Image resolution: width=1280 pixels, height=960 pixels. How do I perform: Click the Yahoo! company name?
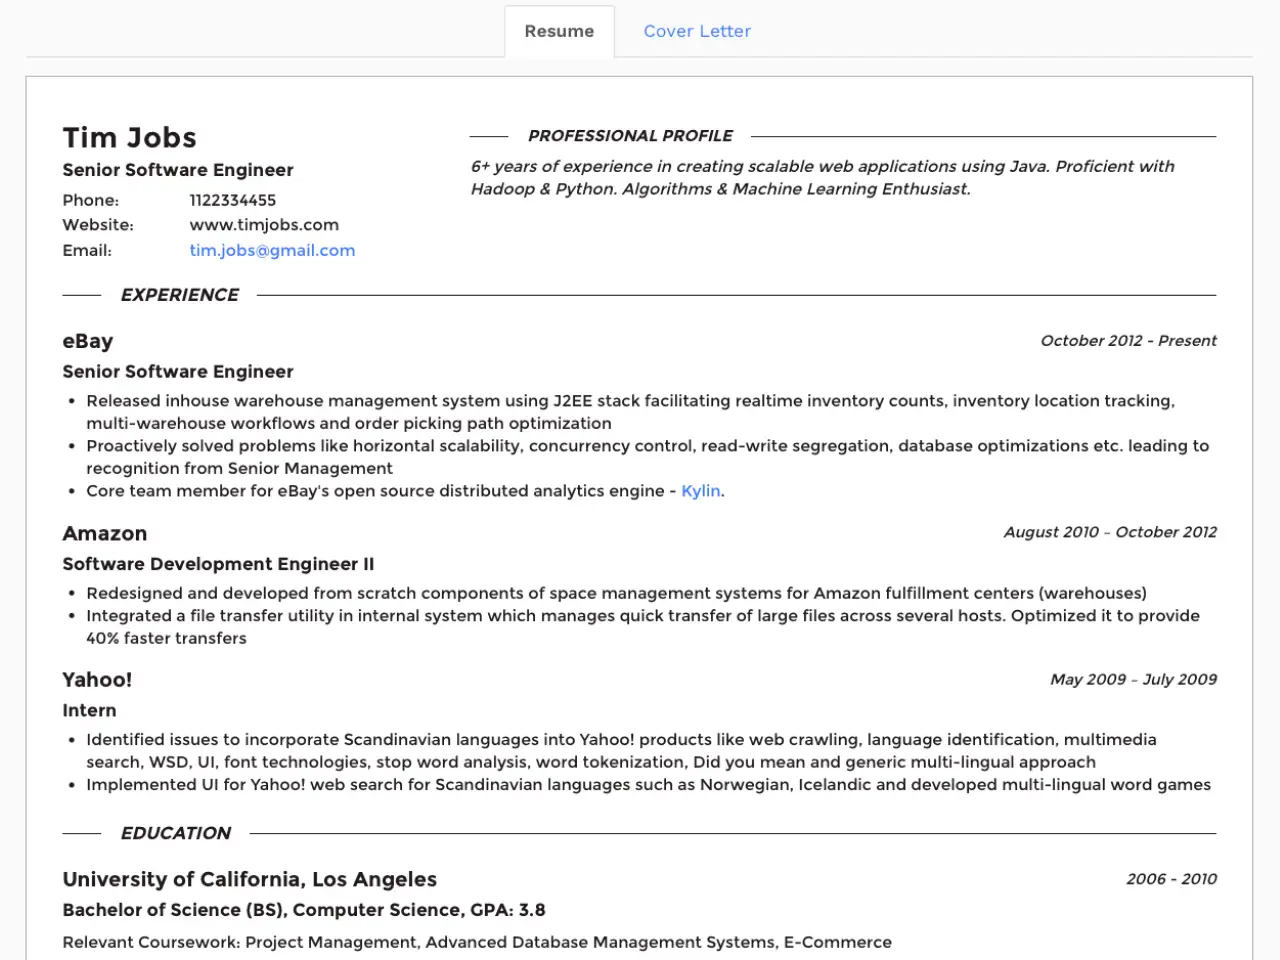point(97,680)
